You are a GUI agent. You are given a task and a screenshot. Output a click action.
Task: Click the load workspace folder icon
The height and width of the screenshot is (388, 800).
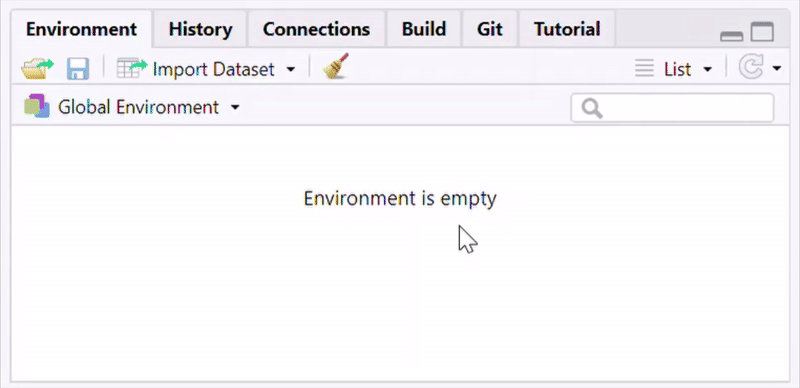tap(37, 68)
